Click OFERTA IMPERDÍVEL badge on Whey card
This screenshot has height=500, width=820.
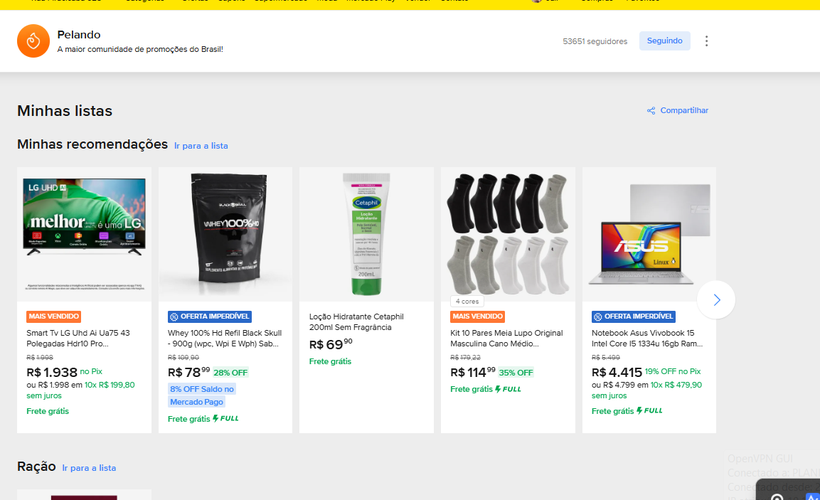(x=210, y=316)
